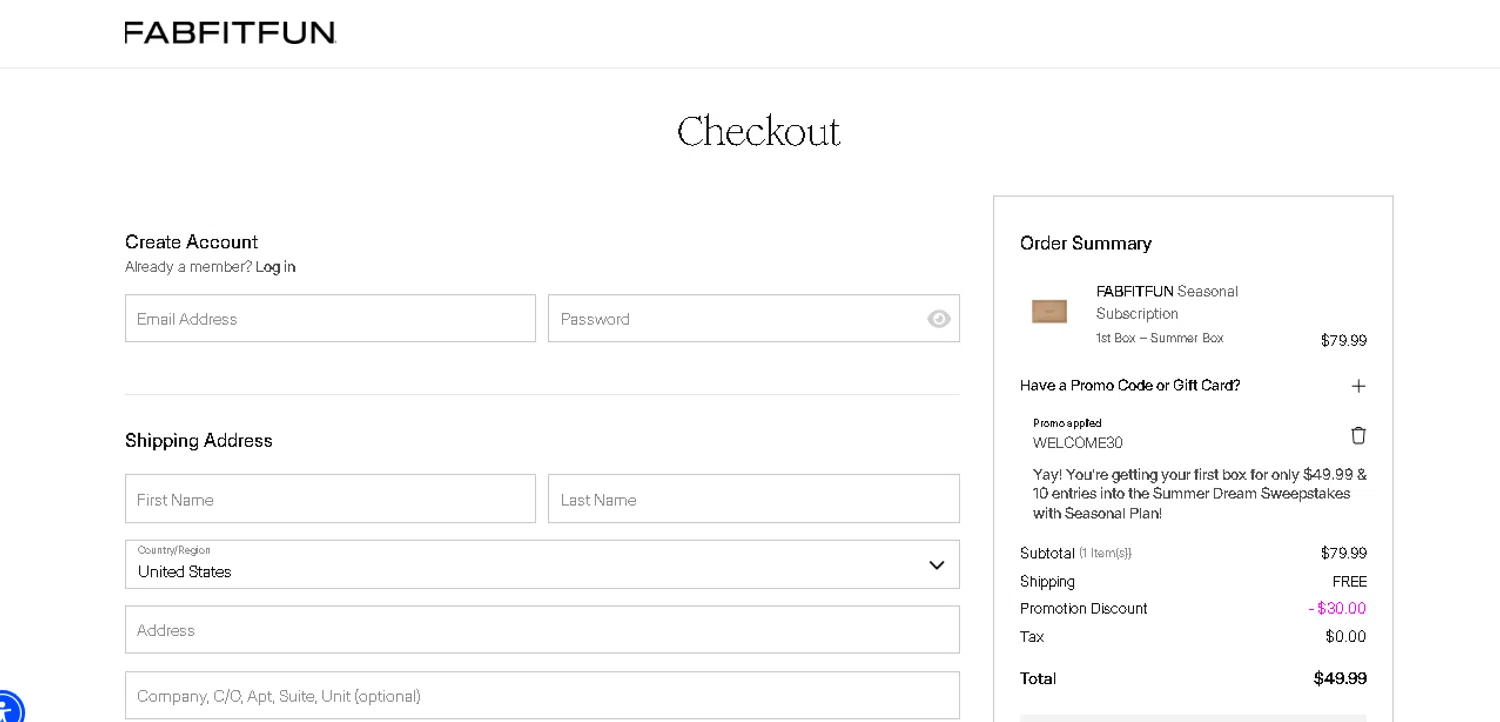Image resolution: width=1500 pixels, height=722 pixels.
Task: Click the WELCOME30 promo code text
Action: coord(1078,443)
